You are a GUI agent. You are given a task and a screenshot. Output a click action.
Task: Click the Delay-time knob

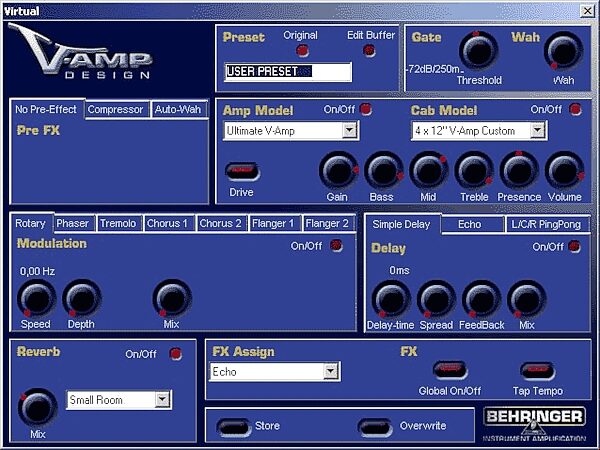391,299
